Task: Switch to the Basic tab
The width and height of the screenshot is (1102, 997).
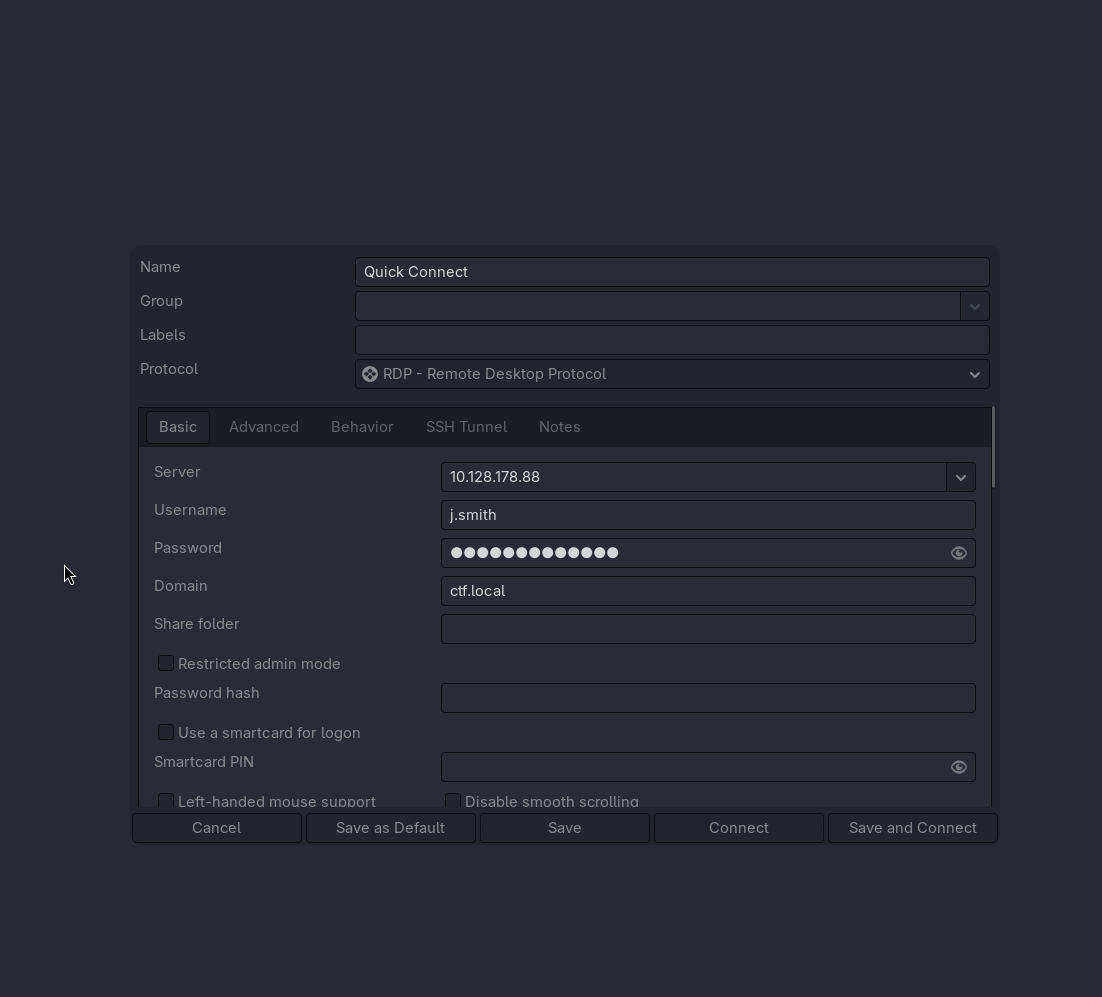Action: pyautogui.click(x=178, y=427)
